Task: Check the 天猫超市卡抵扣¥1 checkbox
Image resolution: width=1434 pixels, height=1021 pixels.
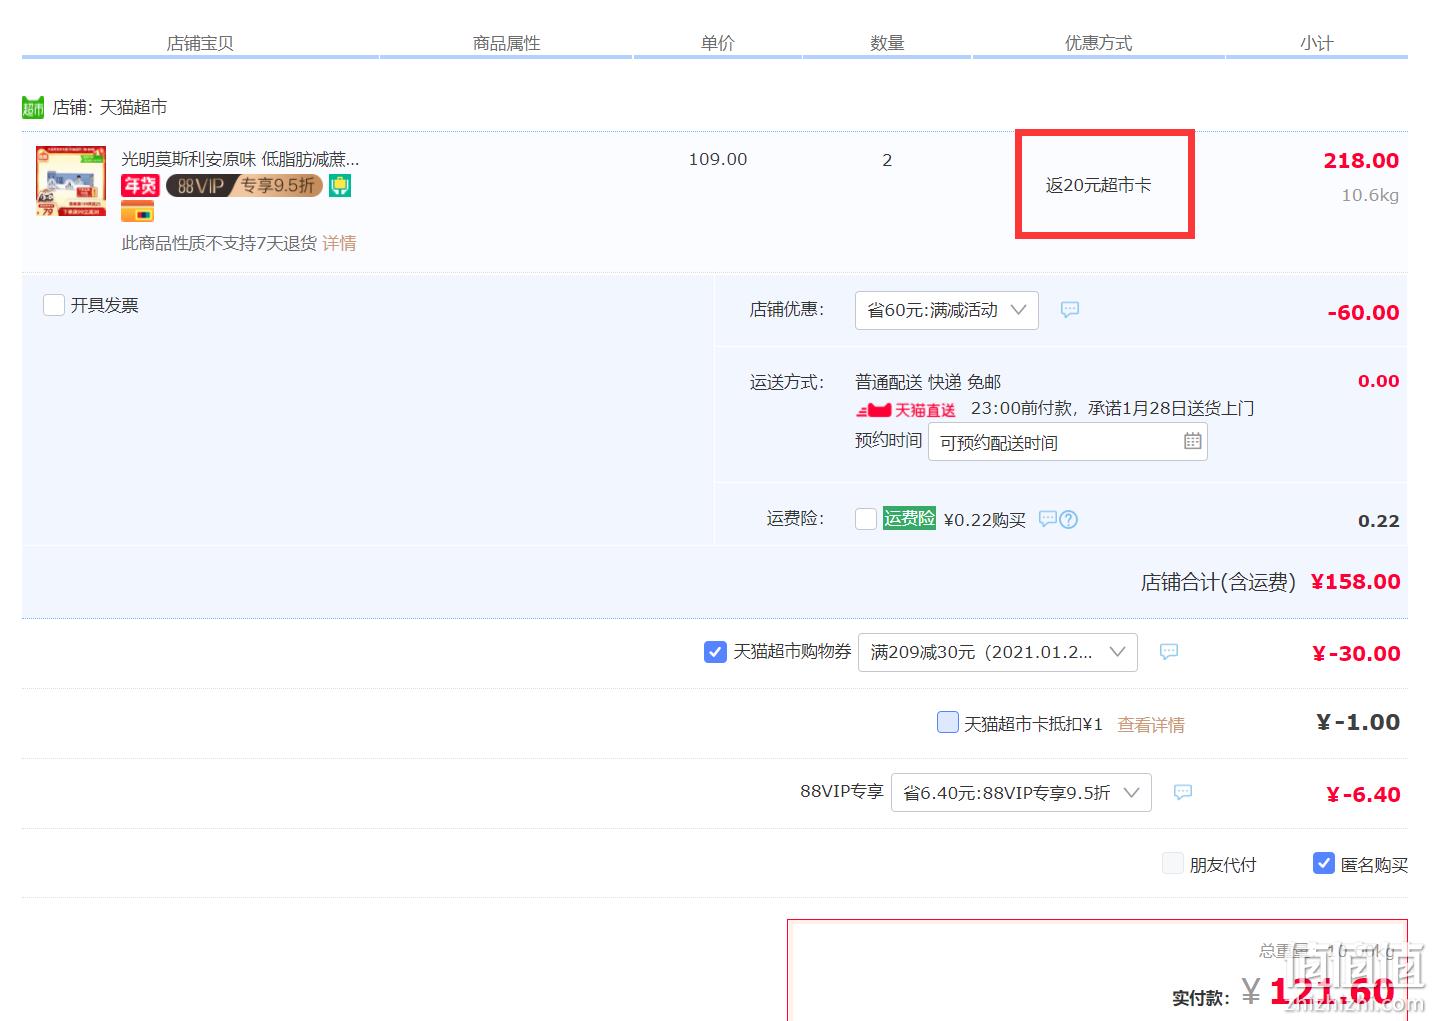Action: [x=947, y=722]
